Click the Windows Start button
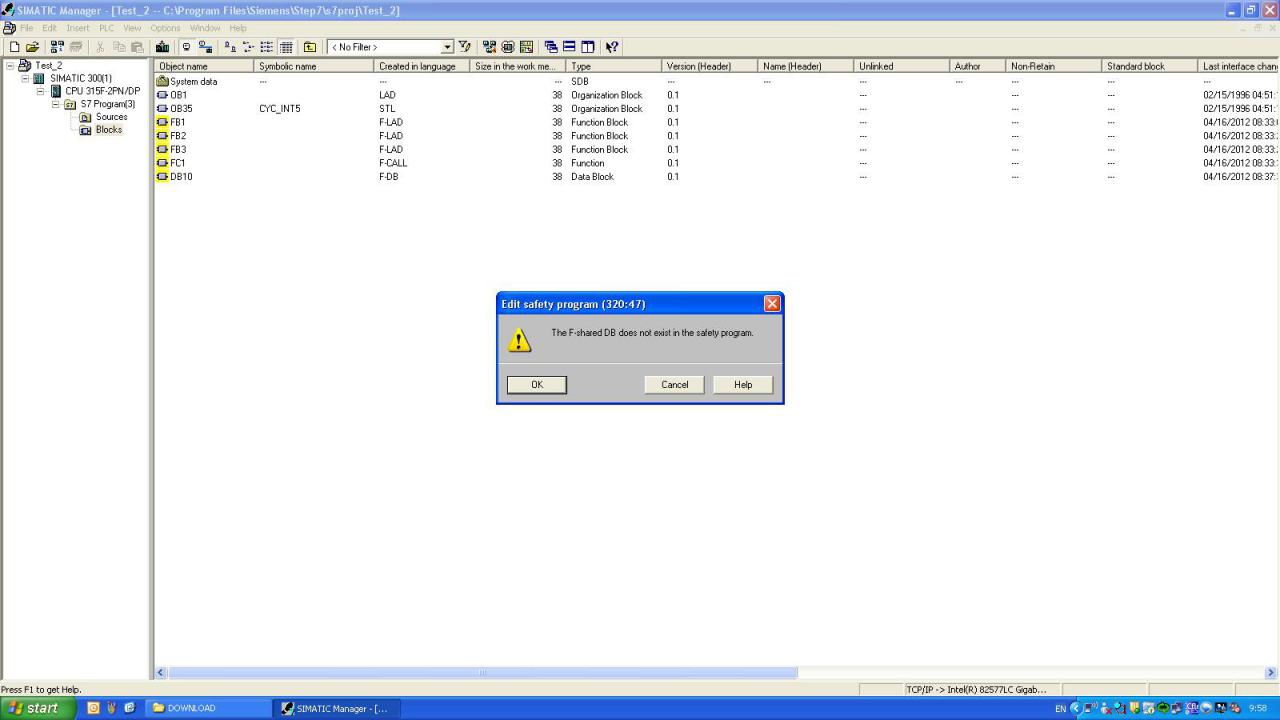 [x=37, y=708]
